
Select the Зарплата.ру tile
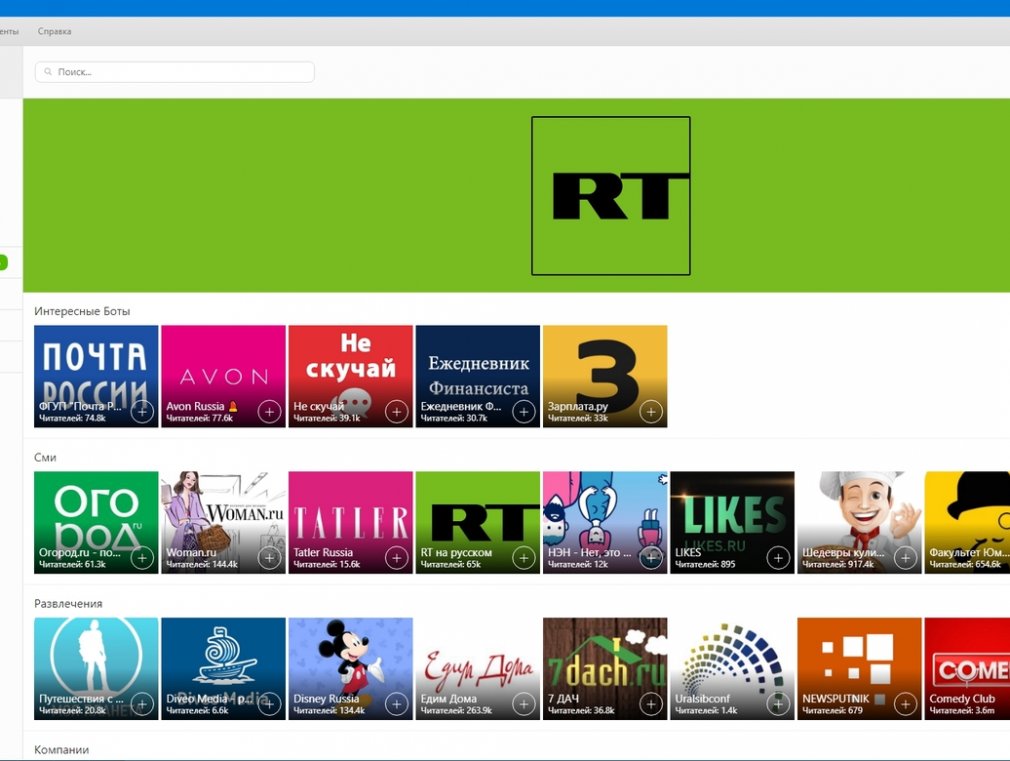pos(605,376)
